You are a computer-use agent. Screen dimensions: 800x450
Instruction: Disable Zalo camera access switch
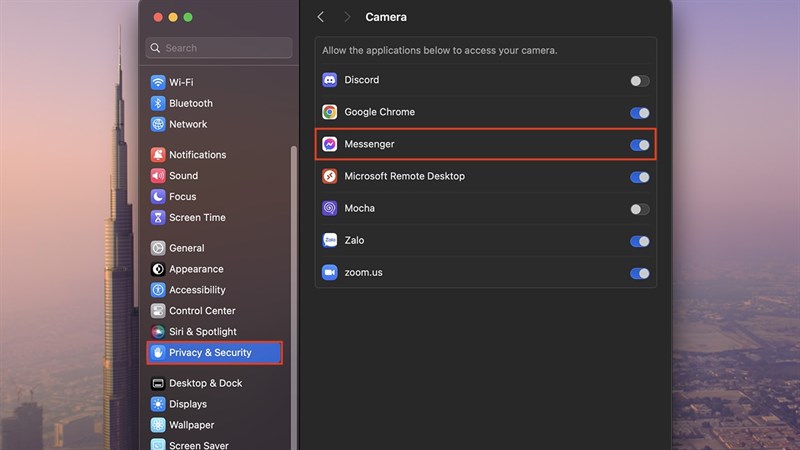tap(639, 241)
